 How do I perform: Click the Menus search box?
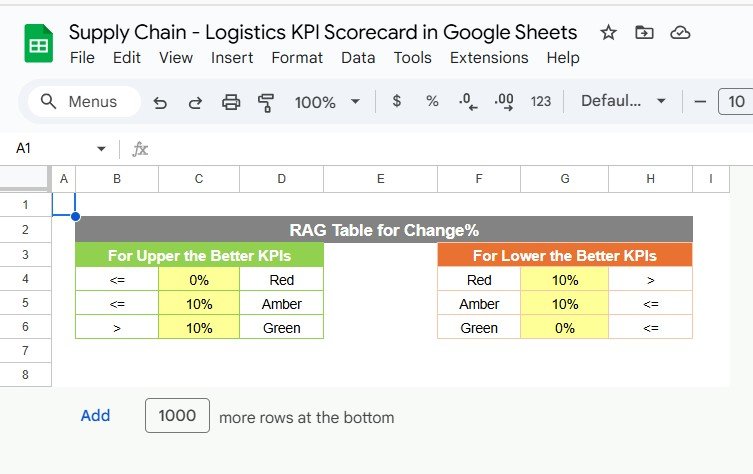[79, 101]
